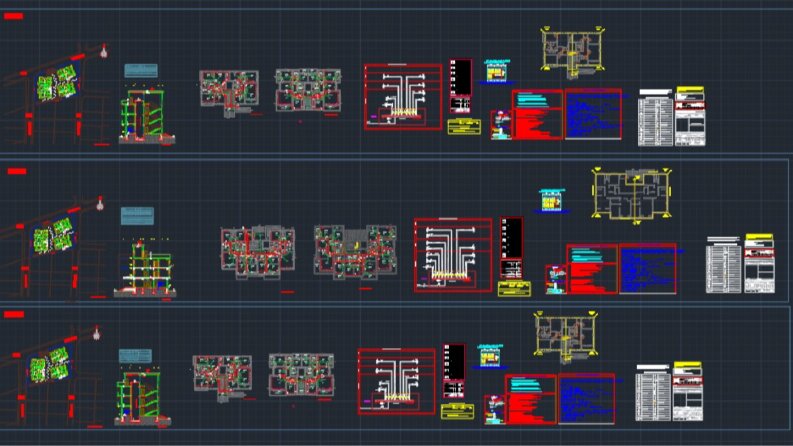This screenshot has height=446, width=793.
Task: Click the yellow-headed title block in bottom row
Action: point(688,391)
